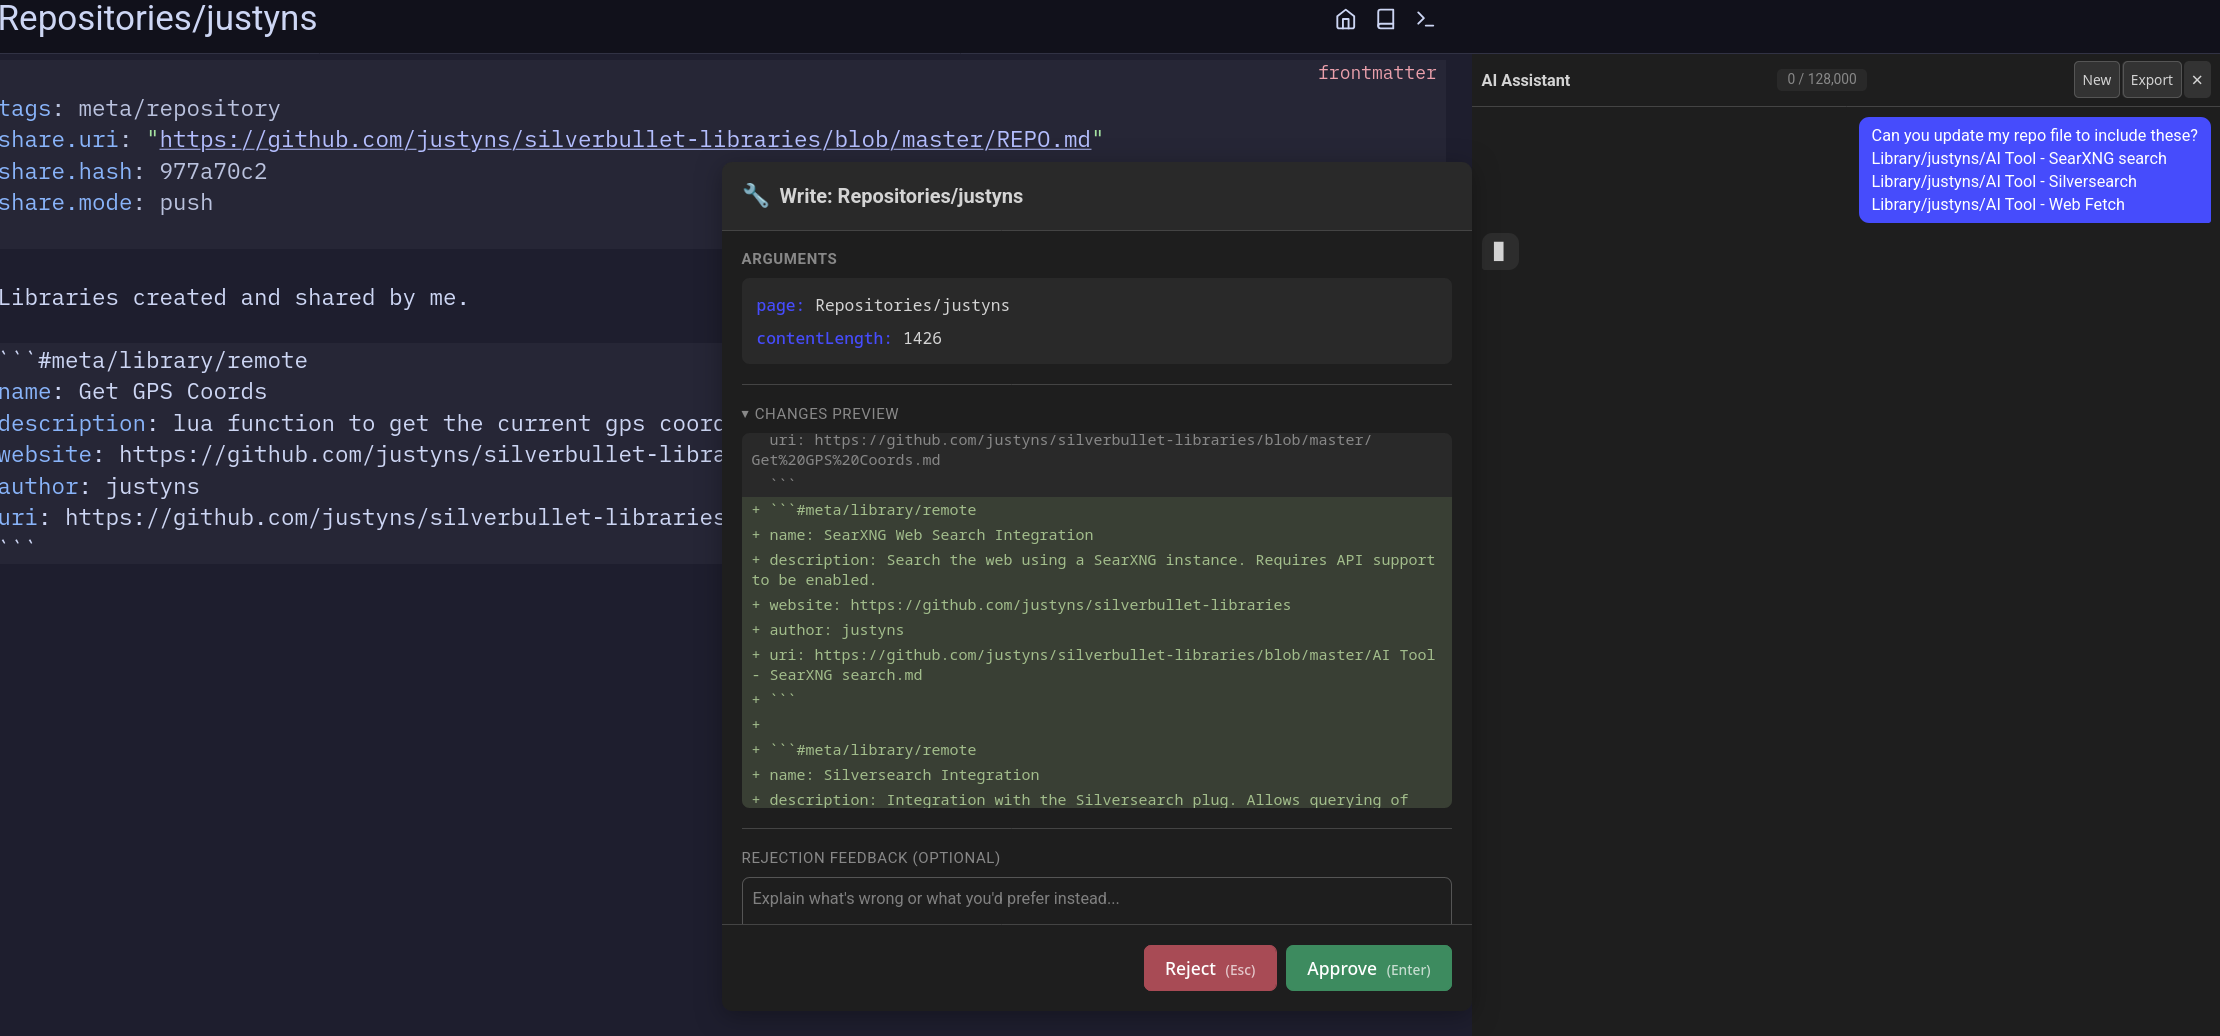Reject the proposed page changes
Viewport: 2220px width, 1036px height.
pos(1209,968)
